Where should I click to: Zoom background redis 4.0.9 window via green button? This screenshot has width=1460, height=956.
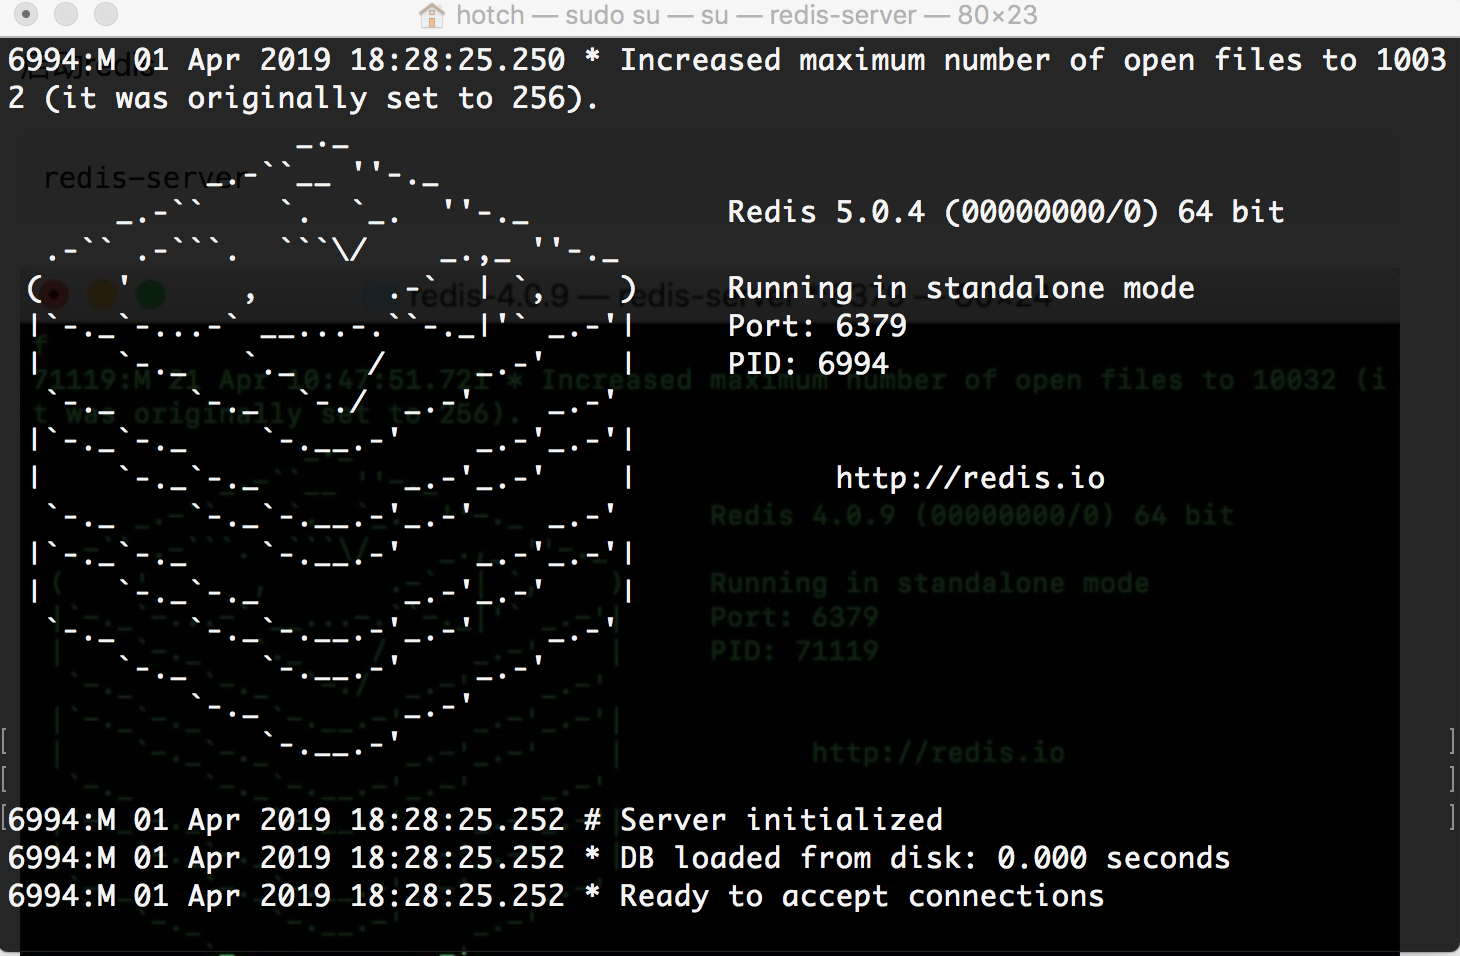(x=150, y=294)
